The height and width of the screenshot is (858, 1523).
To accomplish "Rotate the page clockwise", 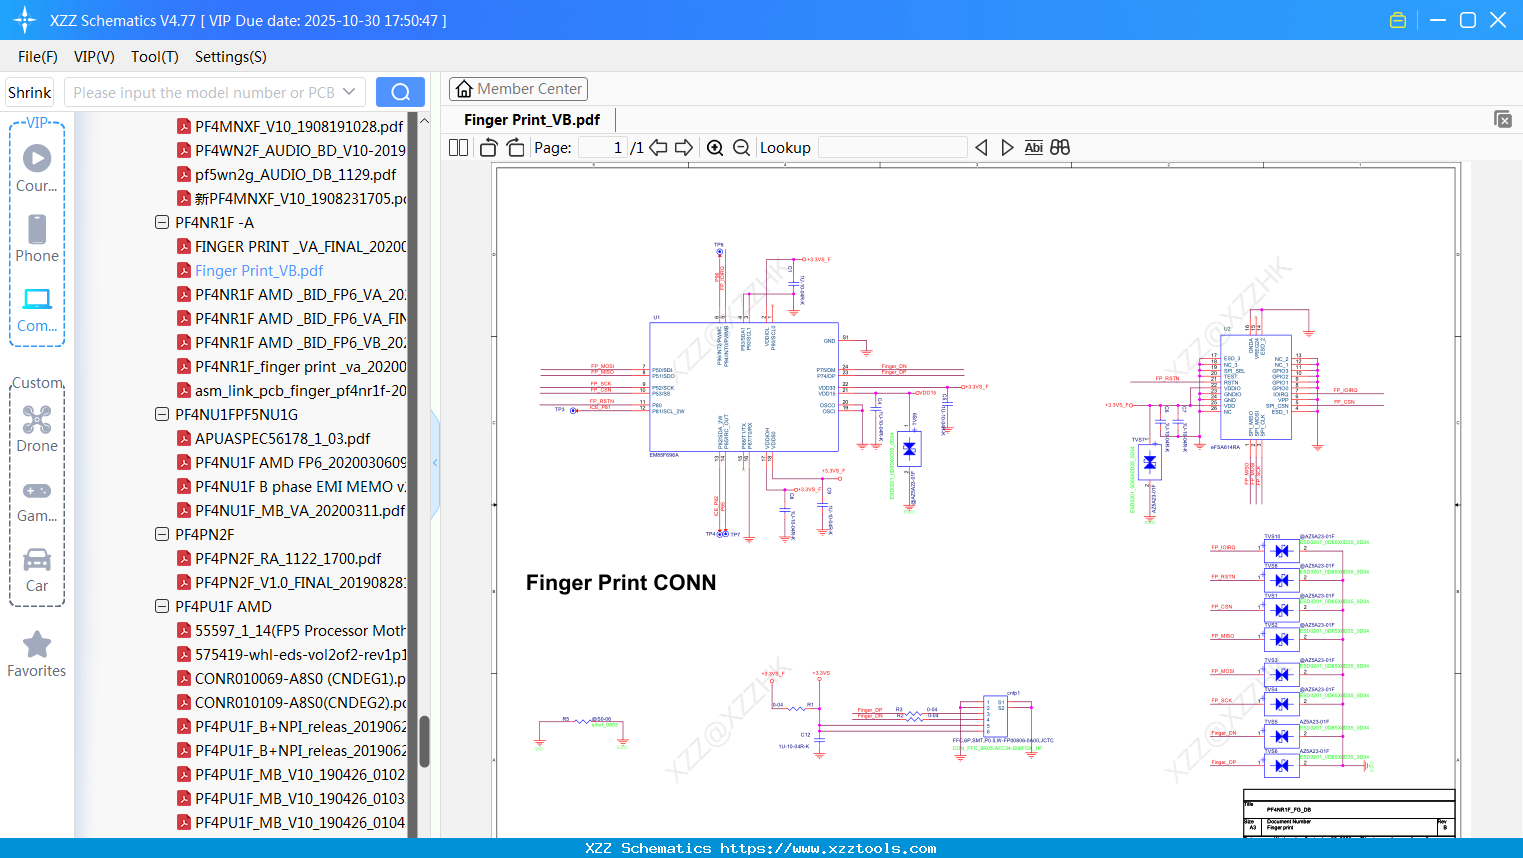I will coord(515,148).
